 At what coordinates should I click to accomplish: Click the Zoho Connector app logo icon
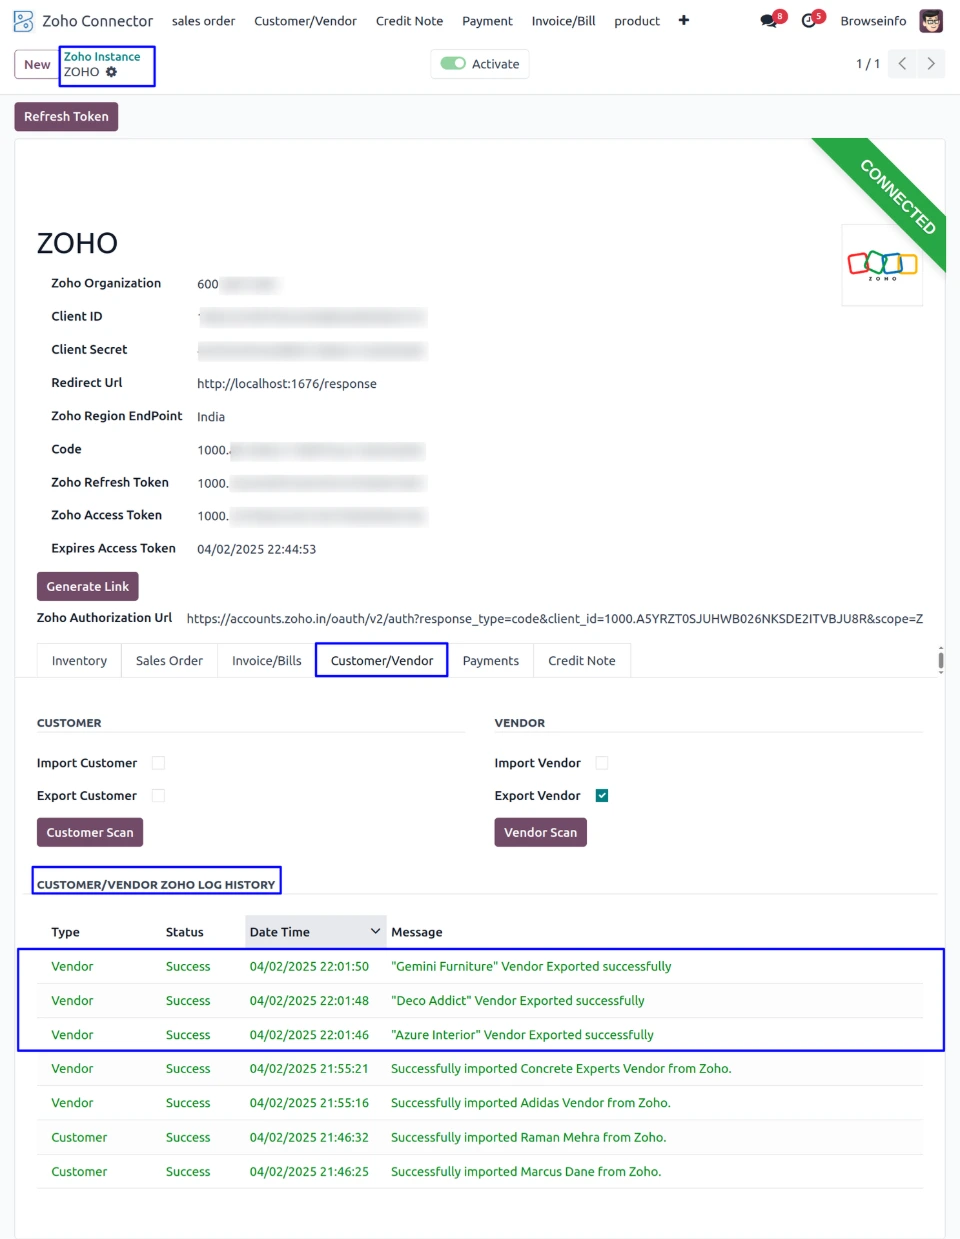[23, 21]
